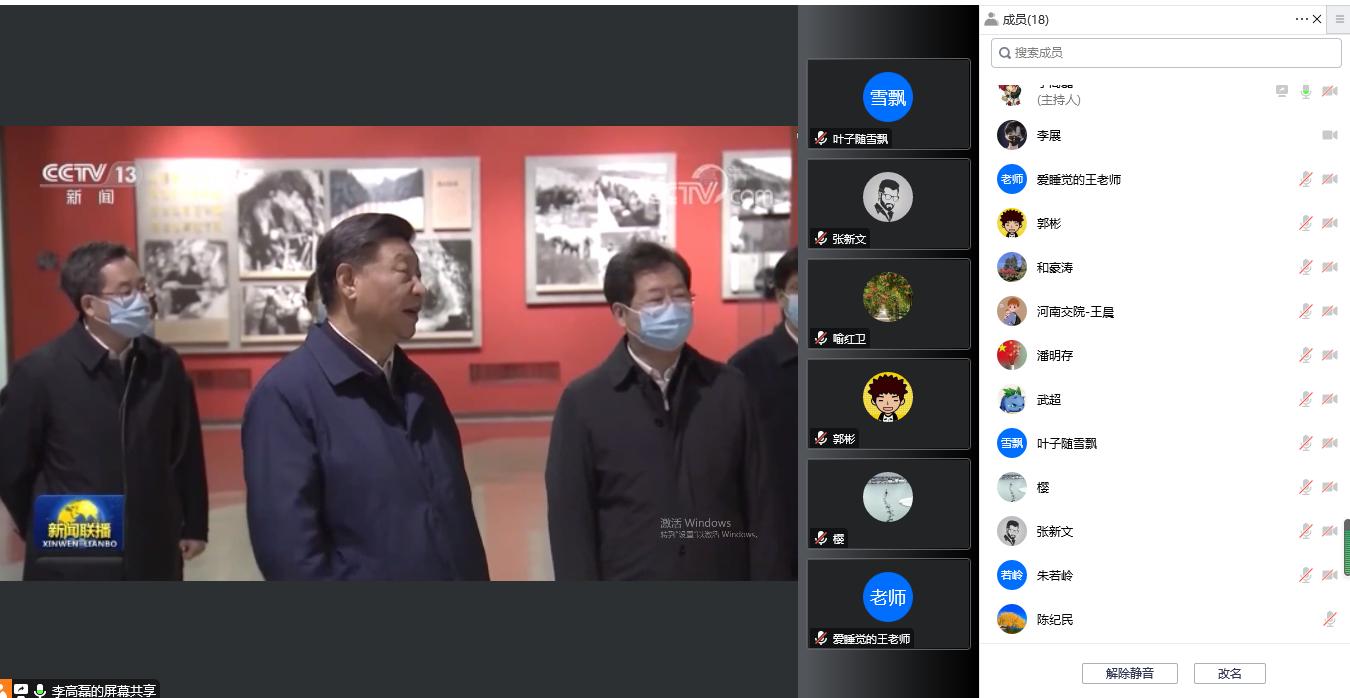Close the 成员 members panel
The image size is (1350, 698).
click(1317, 19)
